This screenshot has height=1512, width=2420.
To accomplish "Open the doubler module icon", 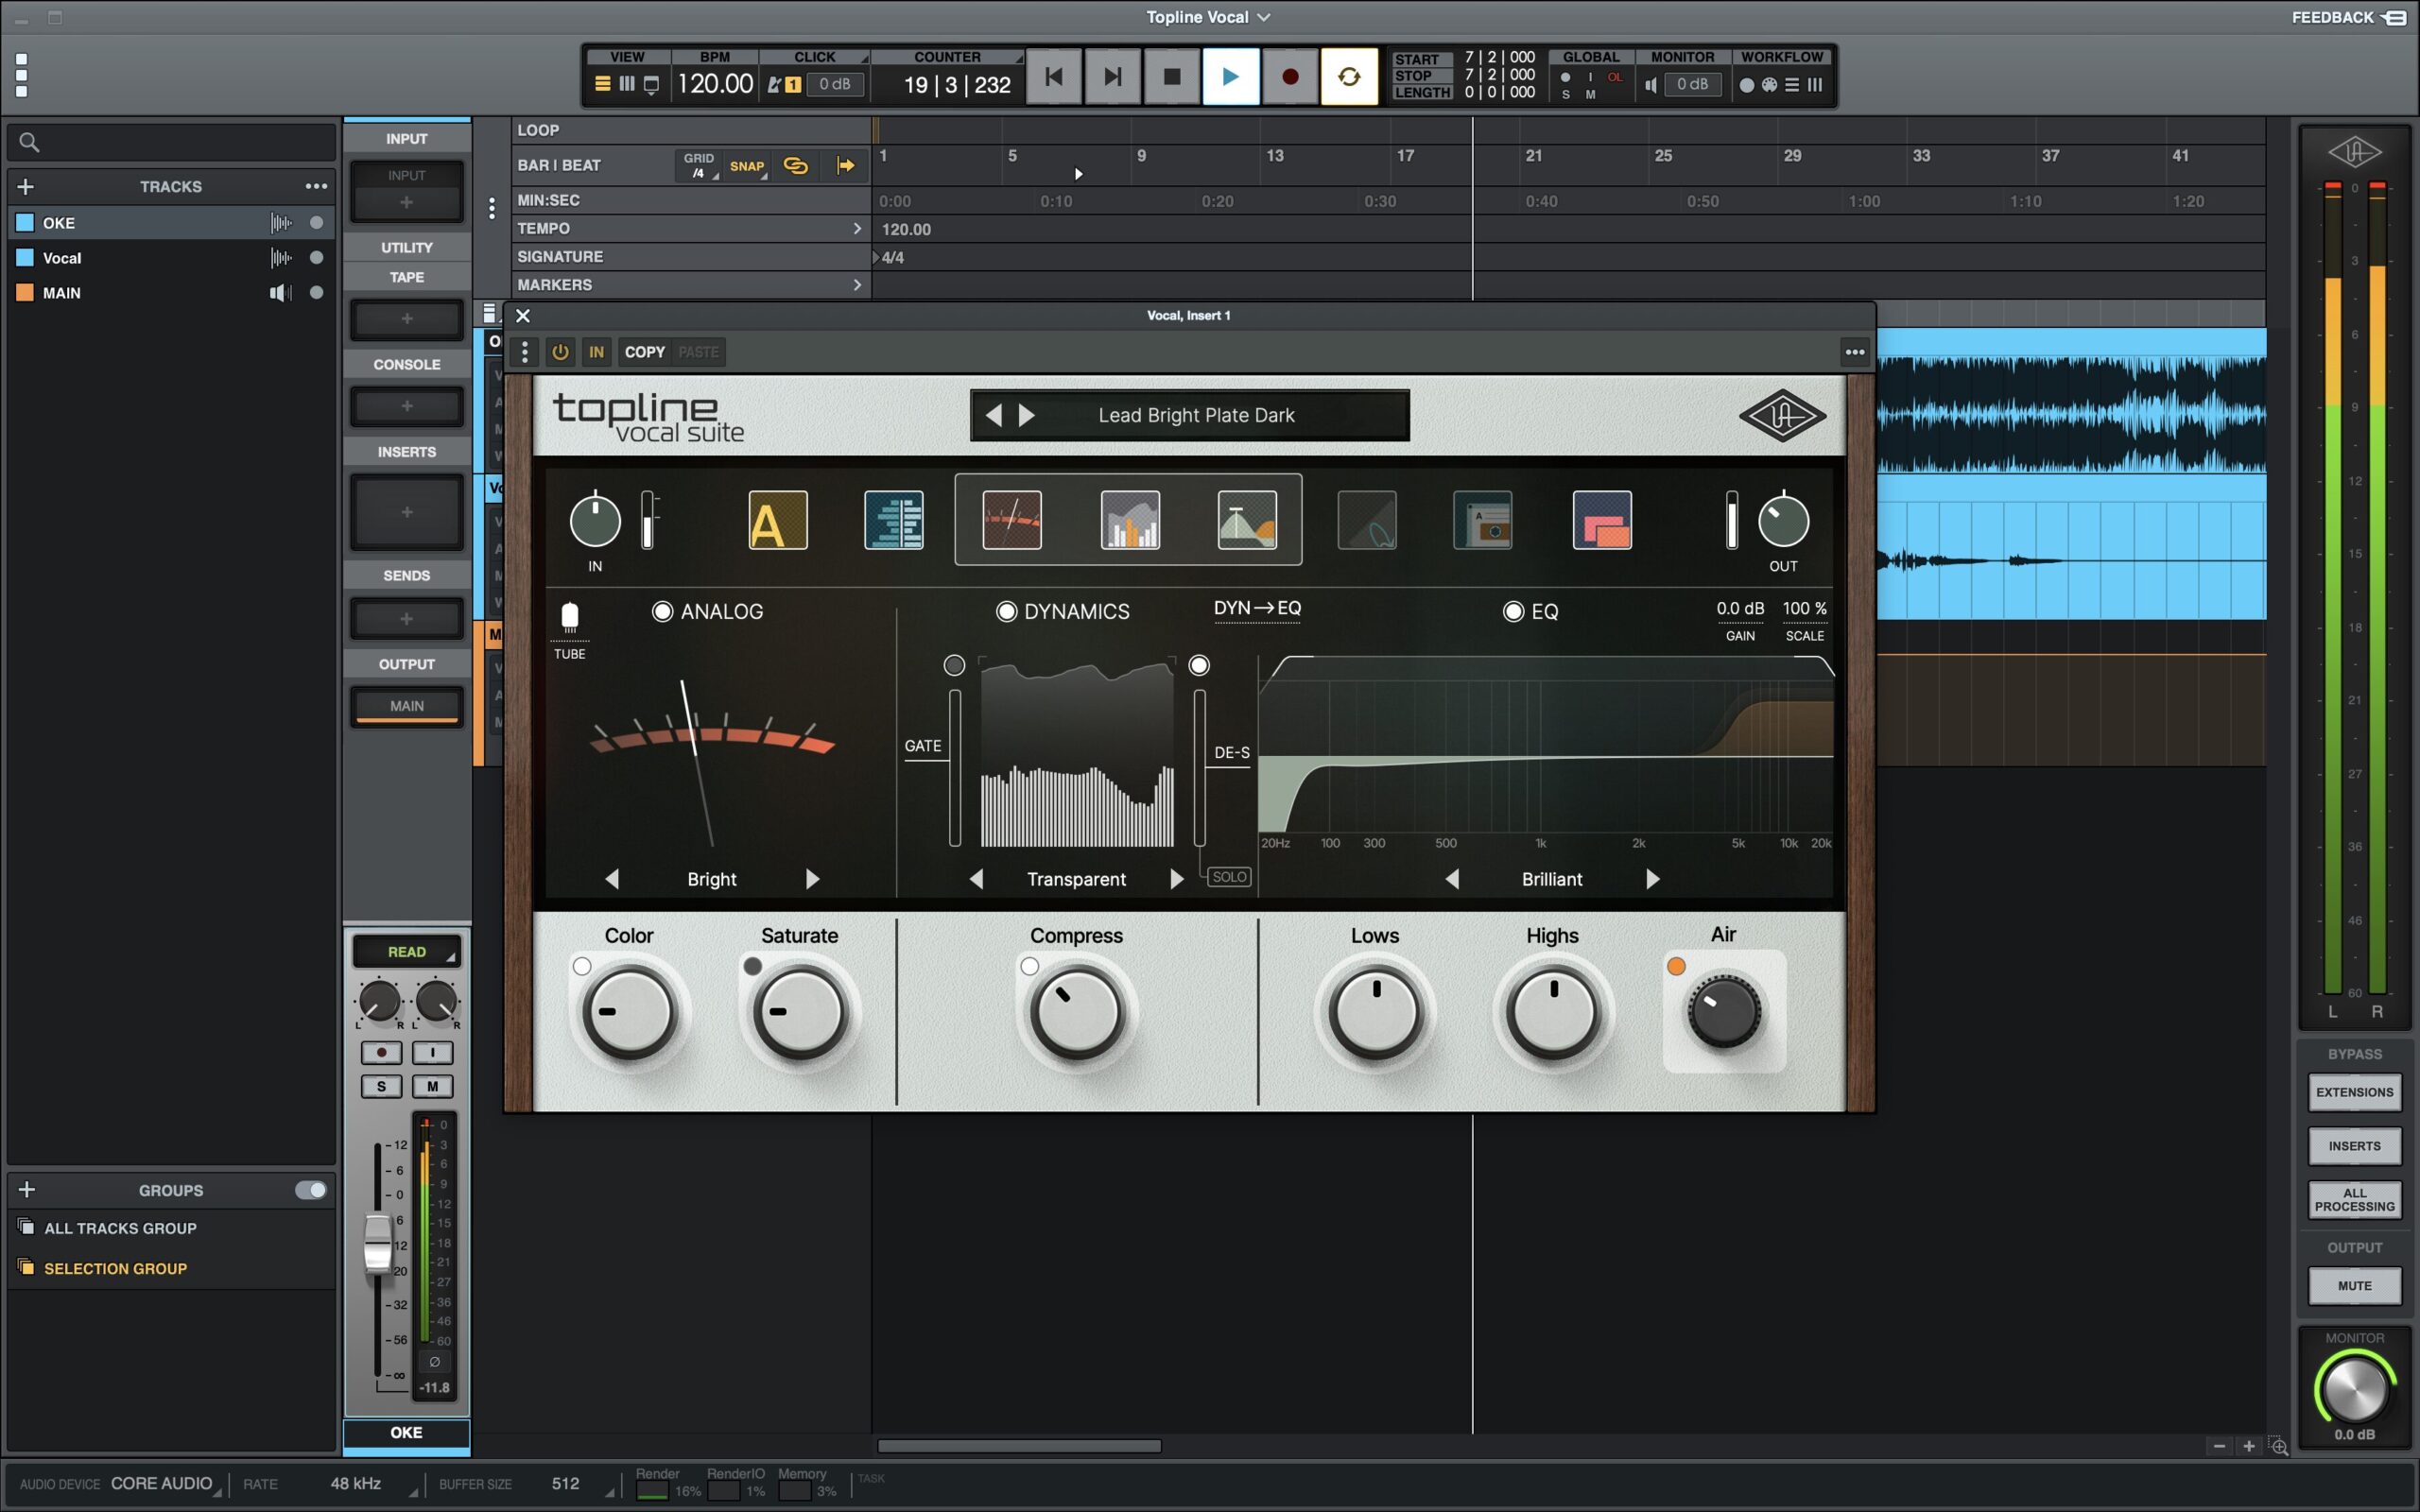I will 893,520.
